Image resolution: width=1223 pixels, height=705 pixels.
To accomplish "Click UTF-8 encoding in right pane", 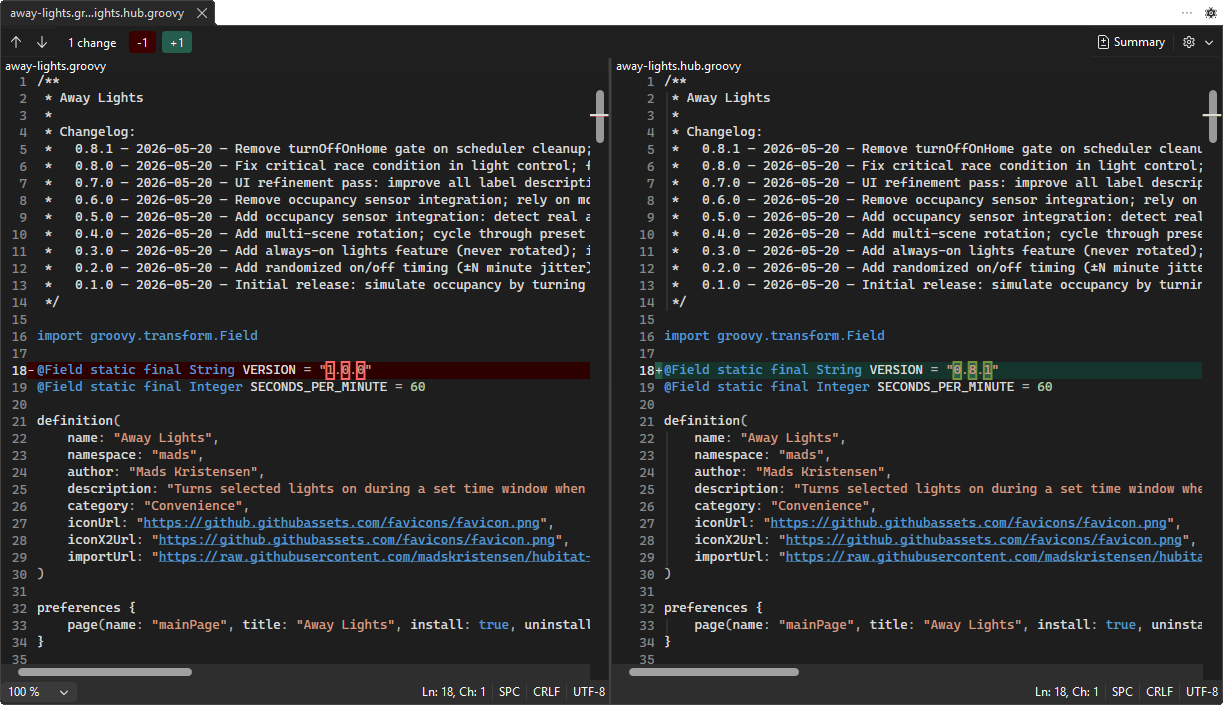I will [x=1202, y=692].
